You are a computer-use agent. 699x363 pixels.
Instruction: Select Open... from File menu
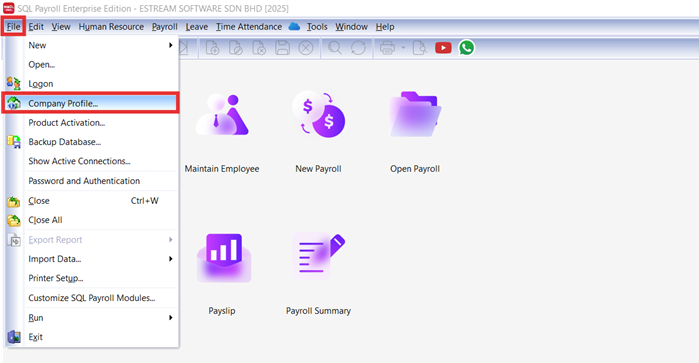(x=91, y=64)
